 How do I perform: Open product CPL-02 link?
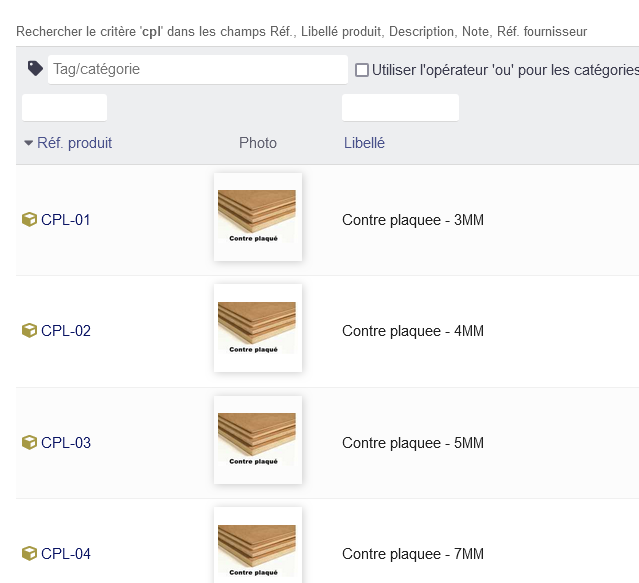66,330
